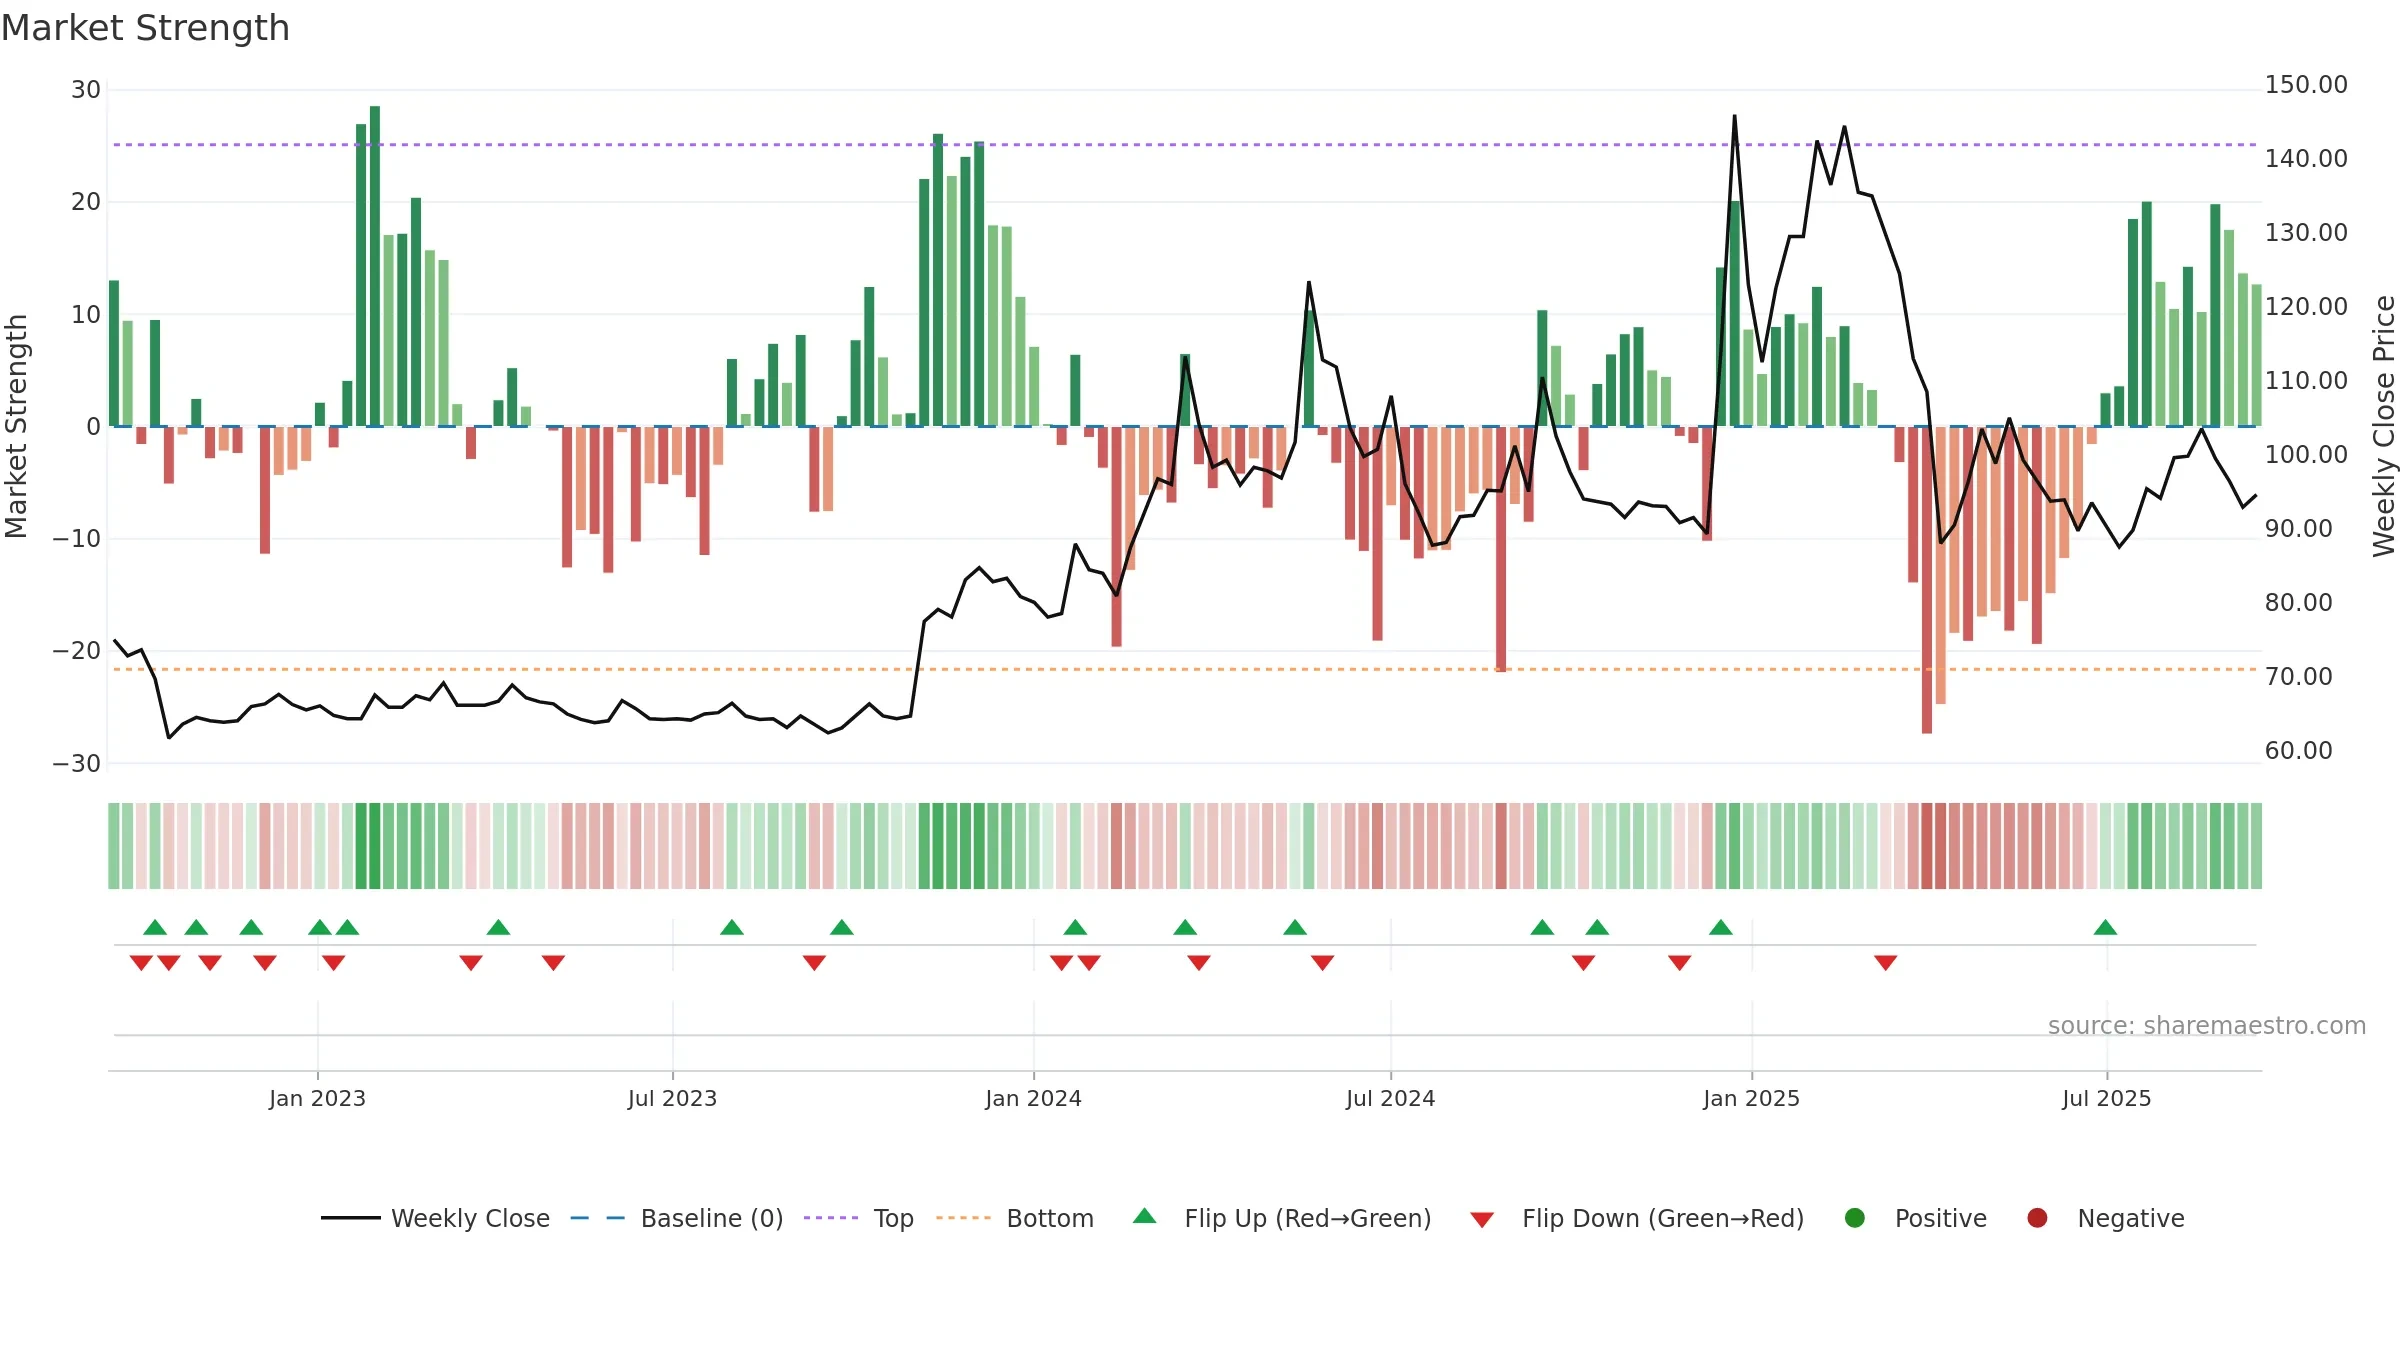Click the last red Flip Down marker after Jan 2025

[1886, 963]
